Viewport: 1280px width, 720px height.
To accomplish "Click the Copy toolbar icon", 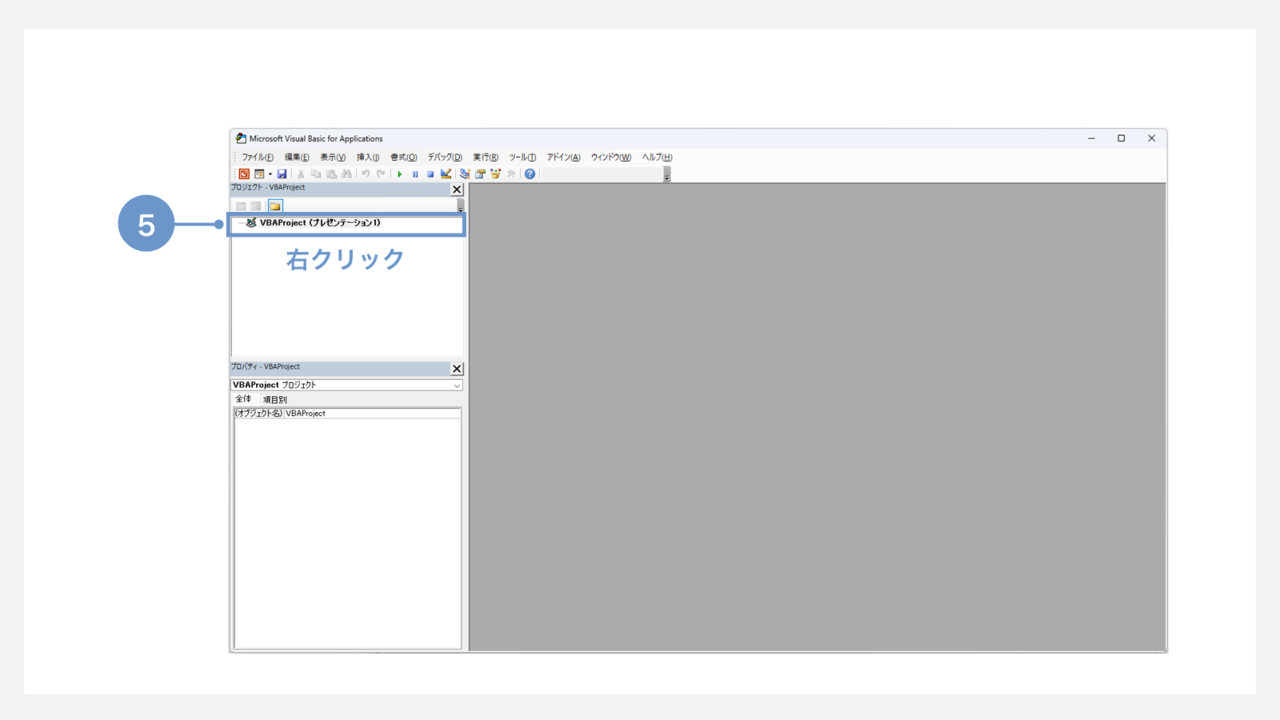I will [316, 174].
